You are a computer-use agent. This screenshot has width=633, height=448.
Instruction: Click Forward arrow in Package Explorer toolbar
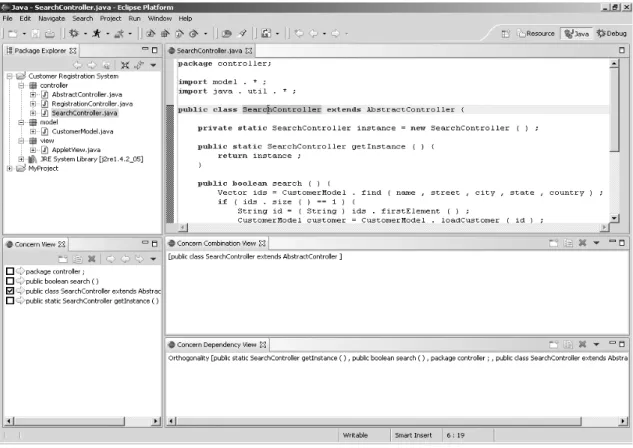pyautogui.click(x=92, y=65)
